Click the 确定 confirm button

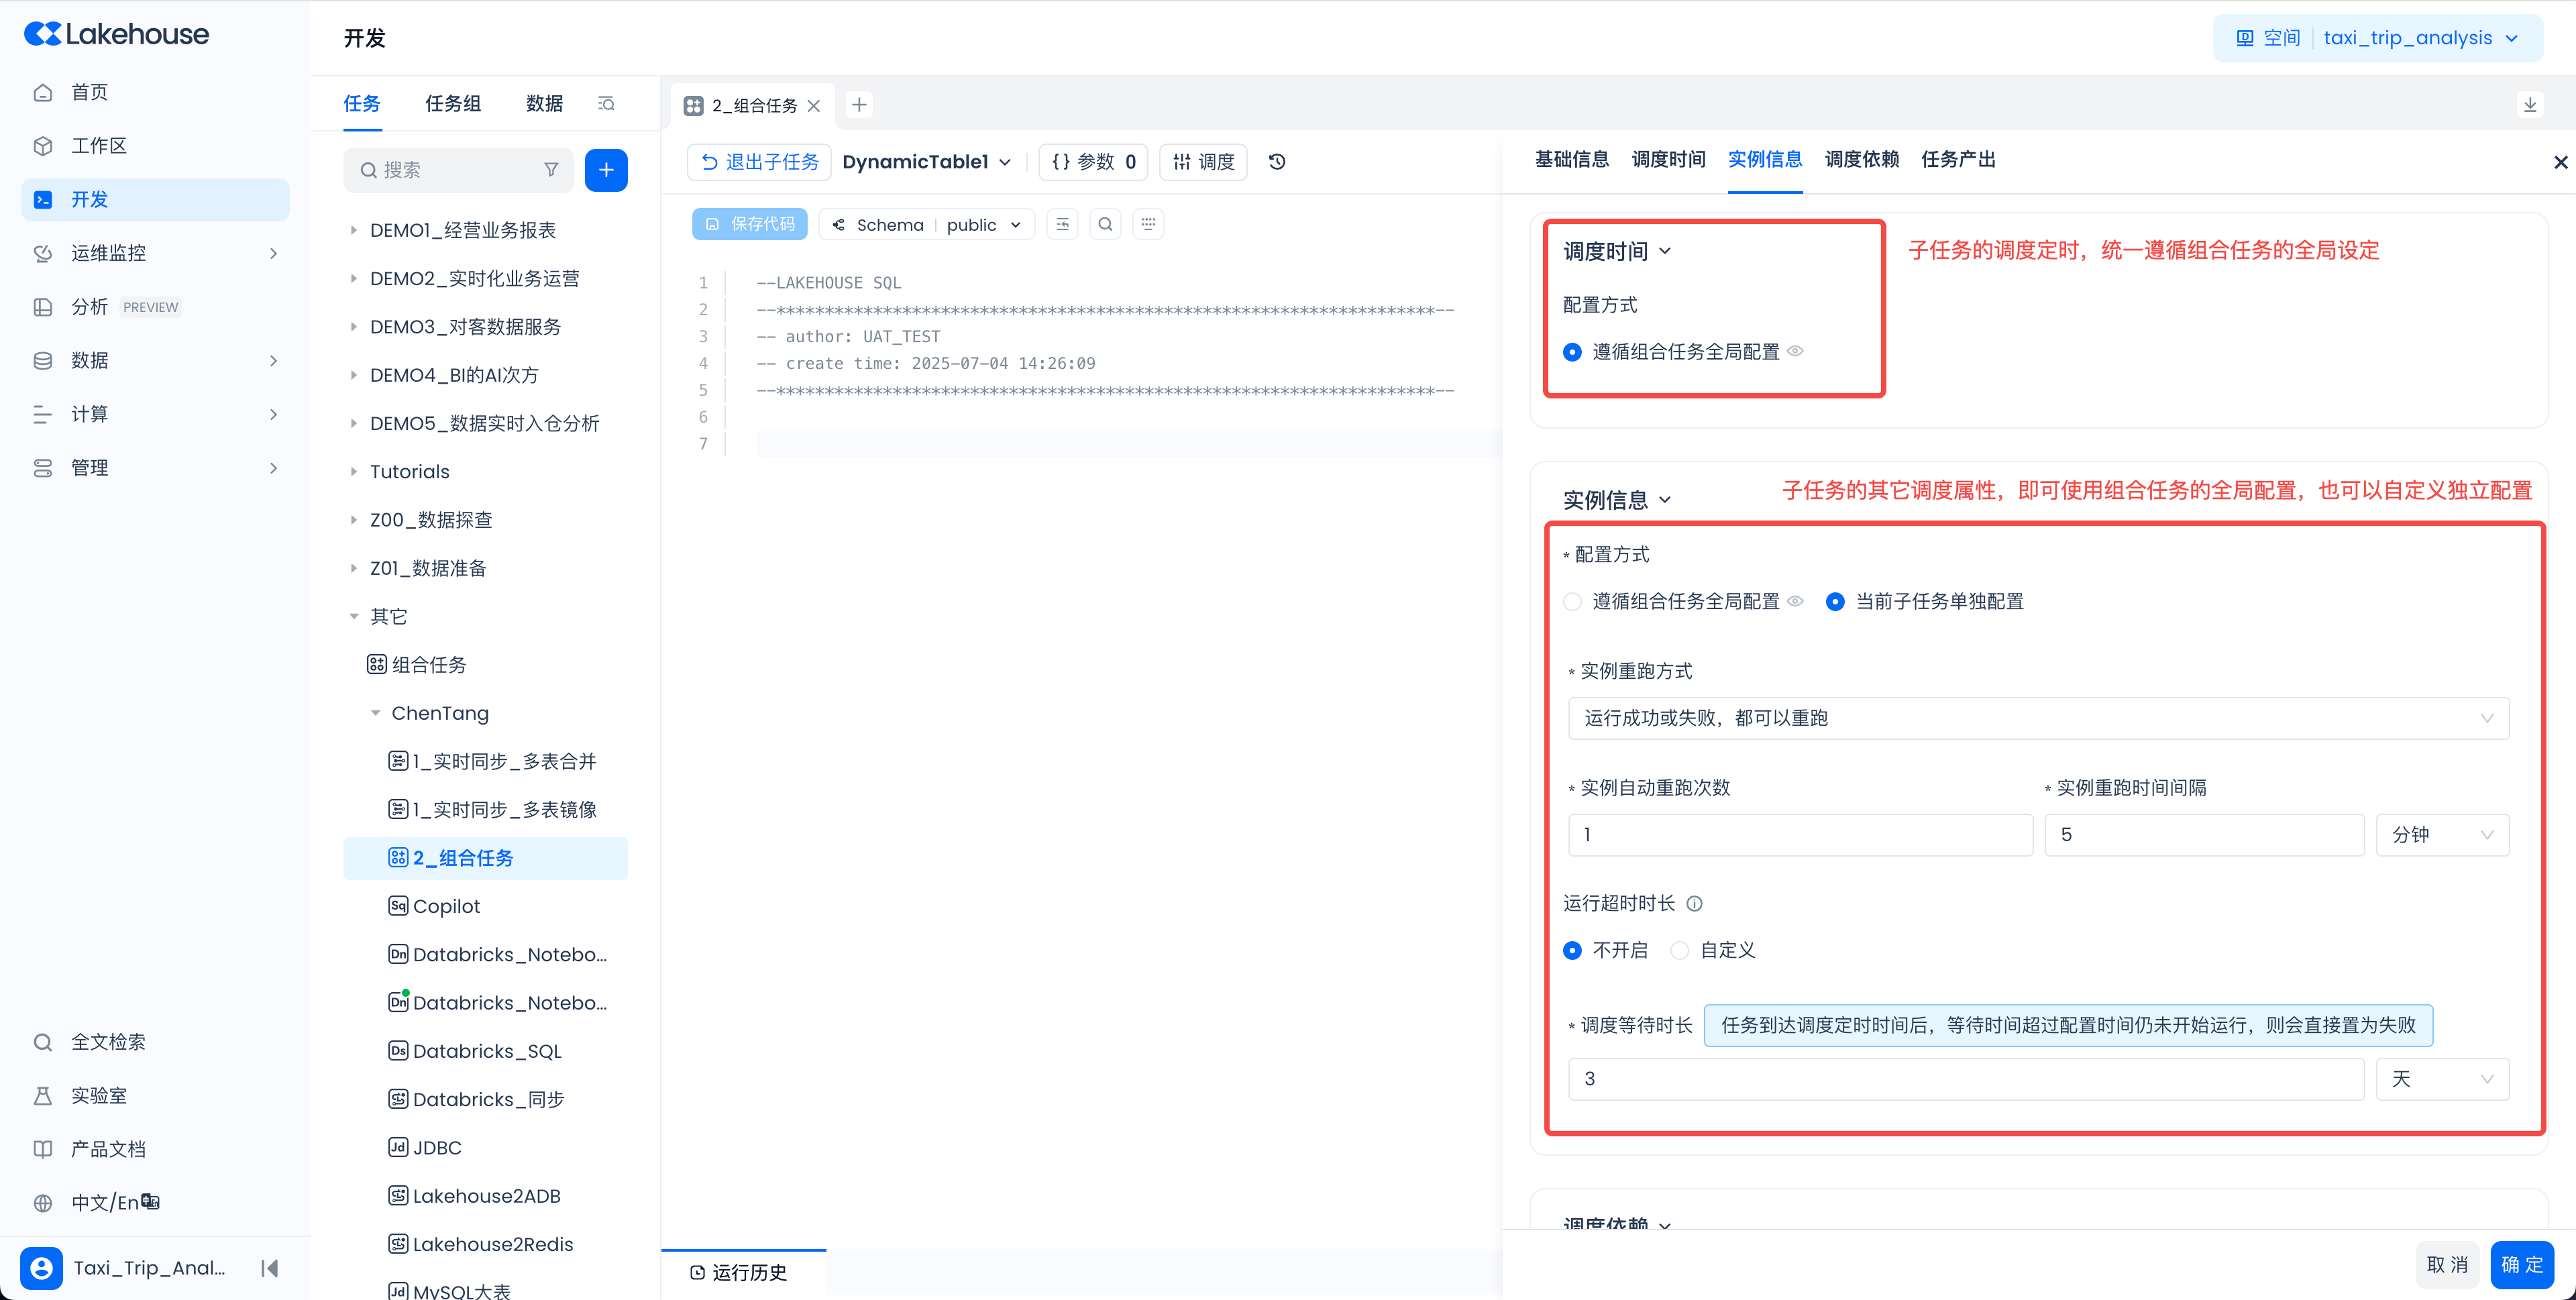(x=2521, y=1265)
